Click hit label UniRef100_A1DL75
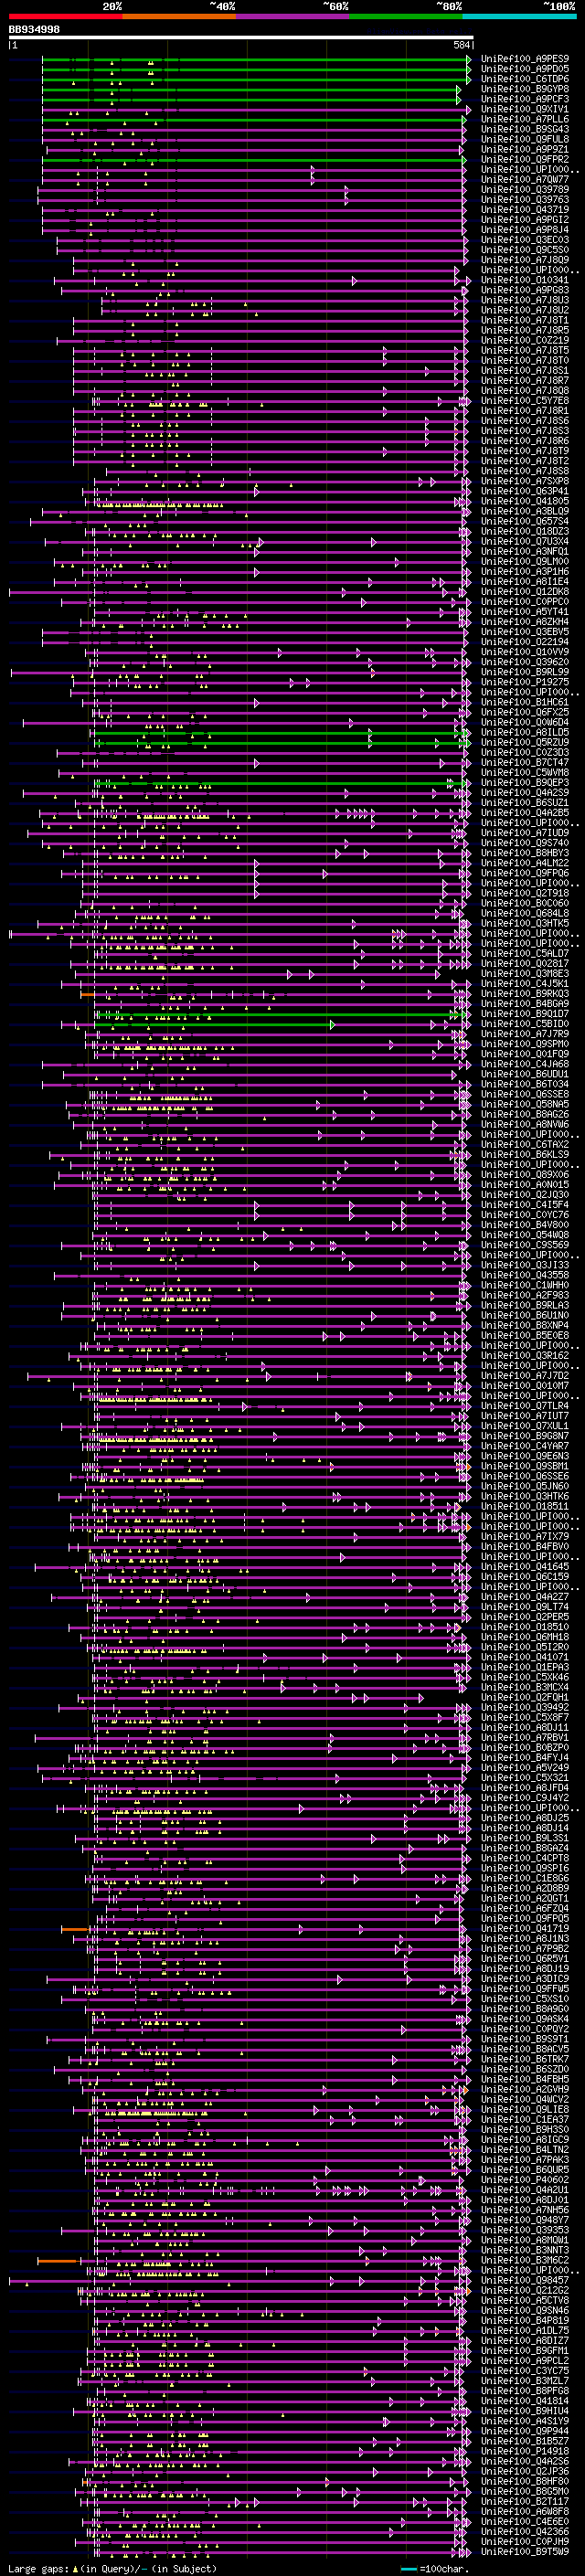 [x=525, y=2331]
